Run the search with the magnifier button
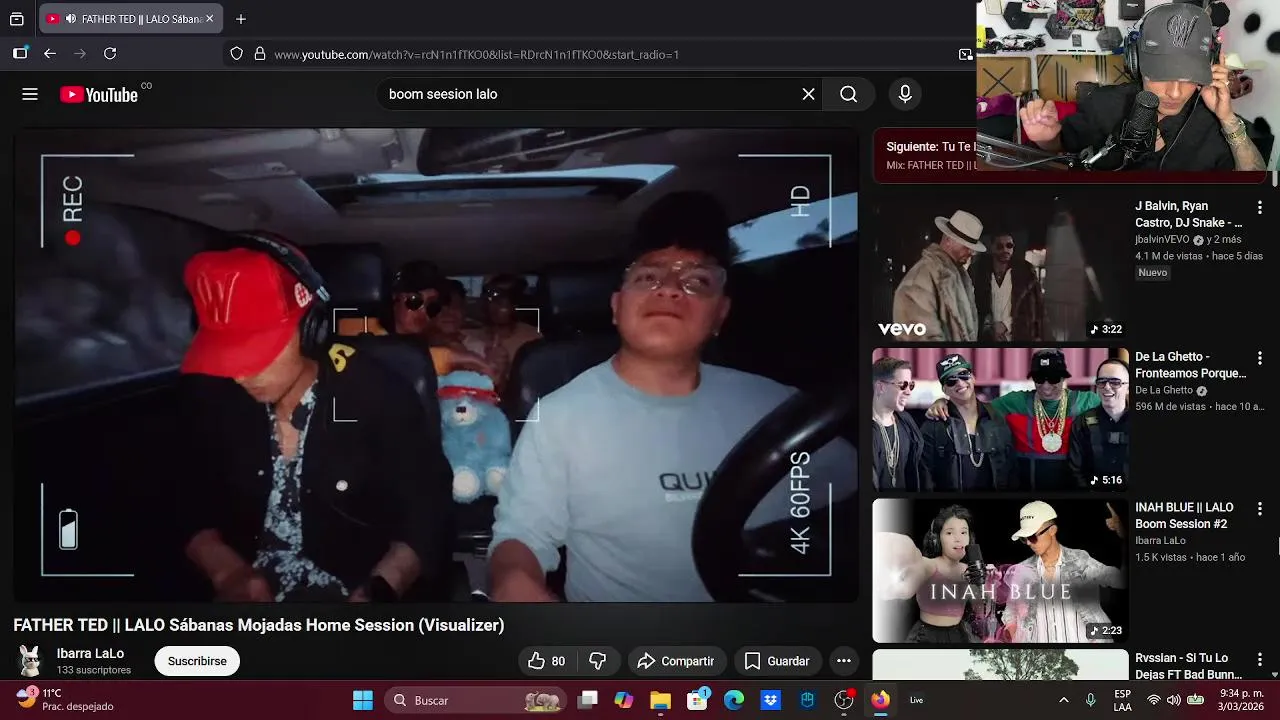This screenshot has width=1280, height=720. point(848,94)
